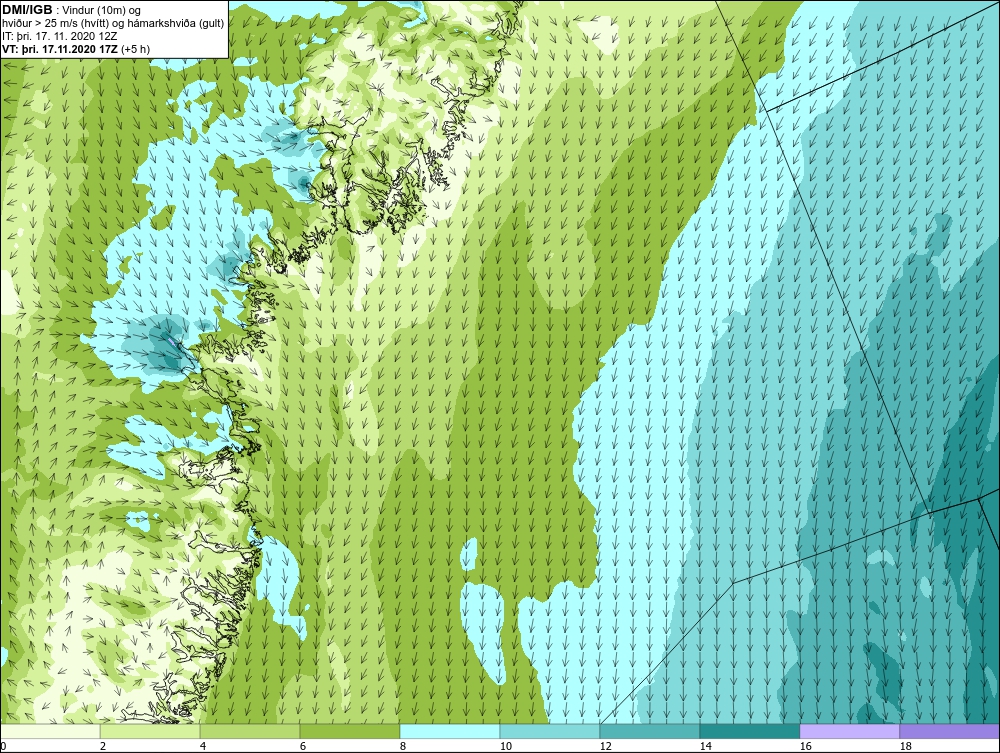Pick the light teal 10–12 m/s legend swatch
Image resolution: width=1000 pixels, height=753 pixels.
(x=550, y=731)
